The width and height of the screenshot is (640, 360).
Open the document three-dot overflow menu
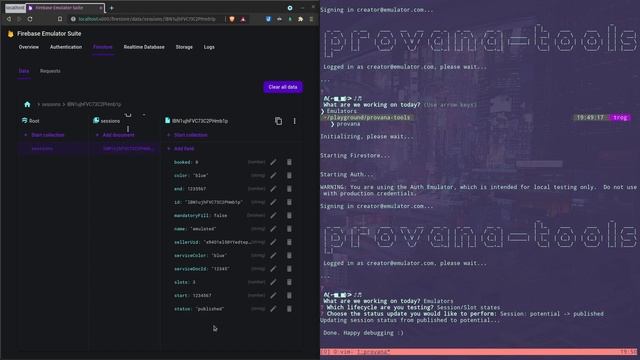click(x=294, y=121)
